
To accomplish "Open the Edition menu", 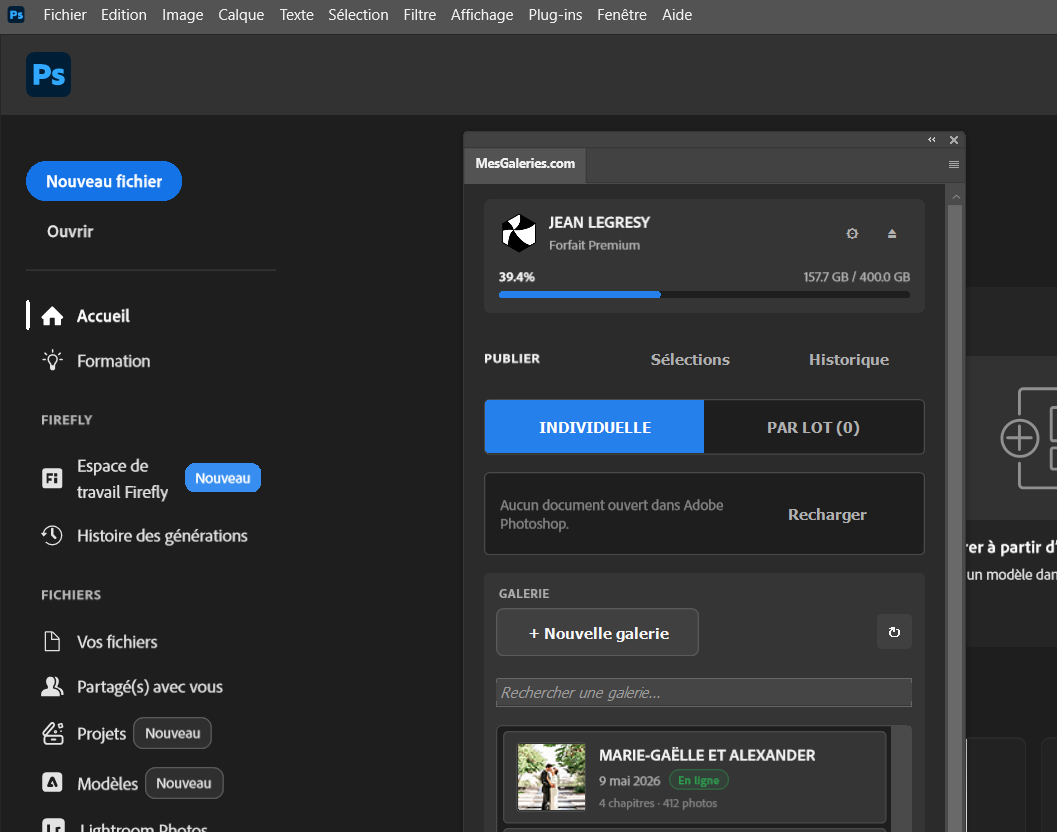I will coord(123,15).
